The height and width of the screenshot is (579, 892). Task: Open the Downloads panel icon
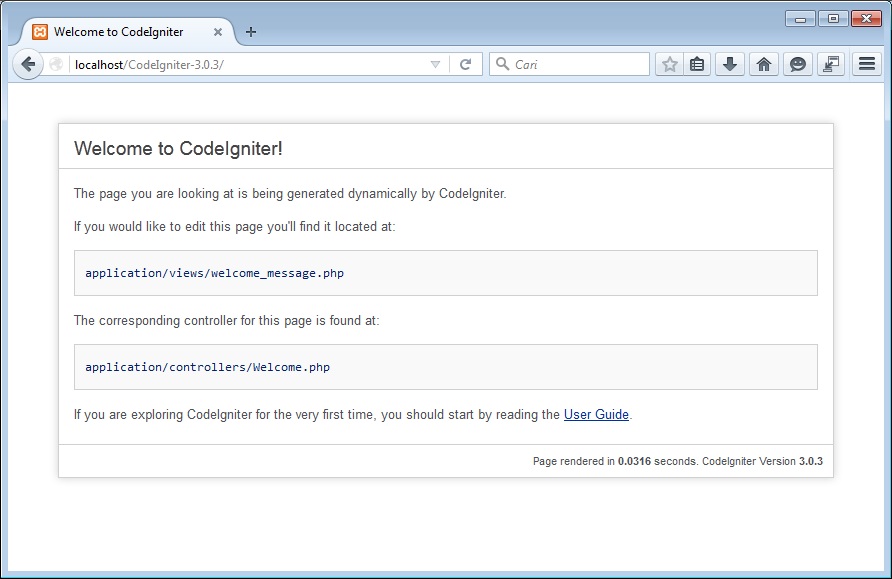click(x=730, y=64)
